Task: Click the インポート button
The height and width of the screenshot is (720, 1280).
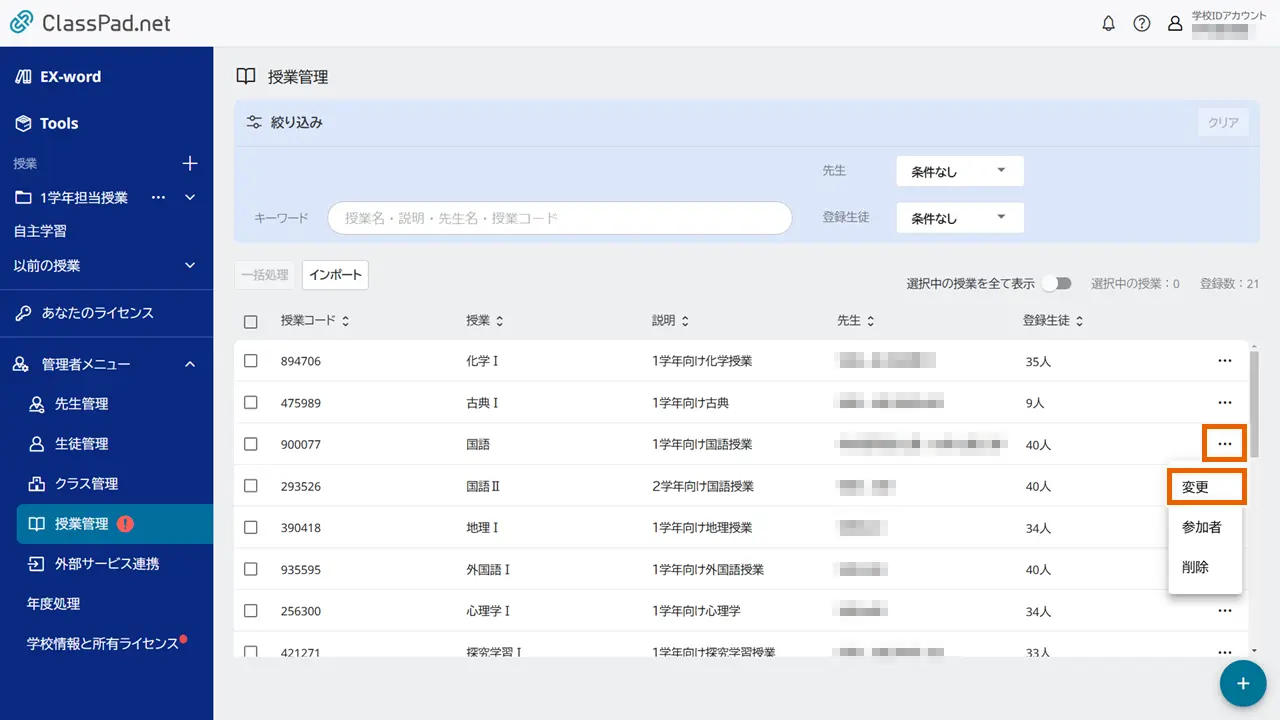Action: click(335, 274)
